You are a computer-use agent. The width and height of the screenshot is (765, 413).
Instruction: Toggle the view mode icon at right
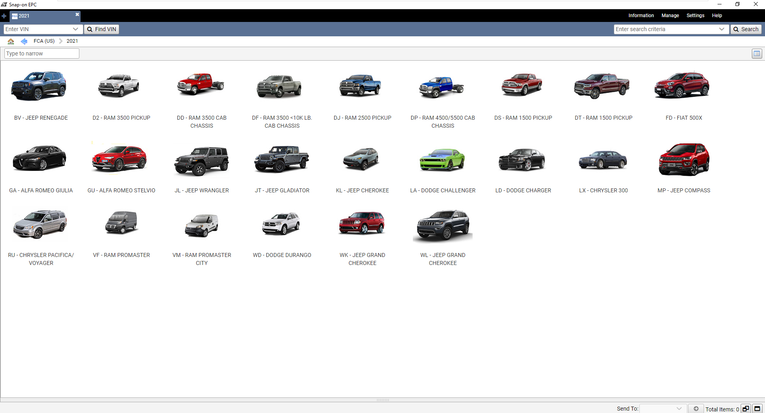[x=756, y=53]
